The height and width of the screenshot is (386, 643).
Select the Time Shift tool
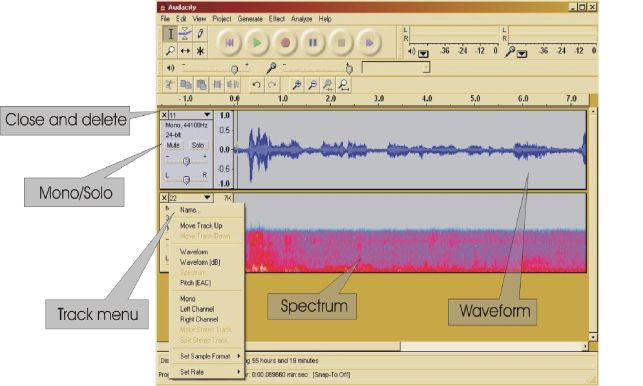point(185,51)
